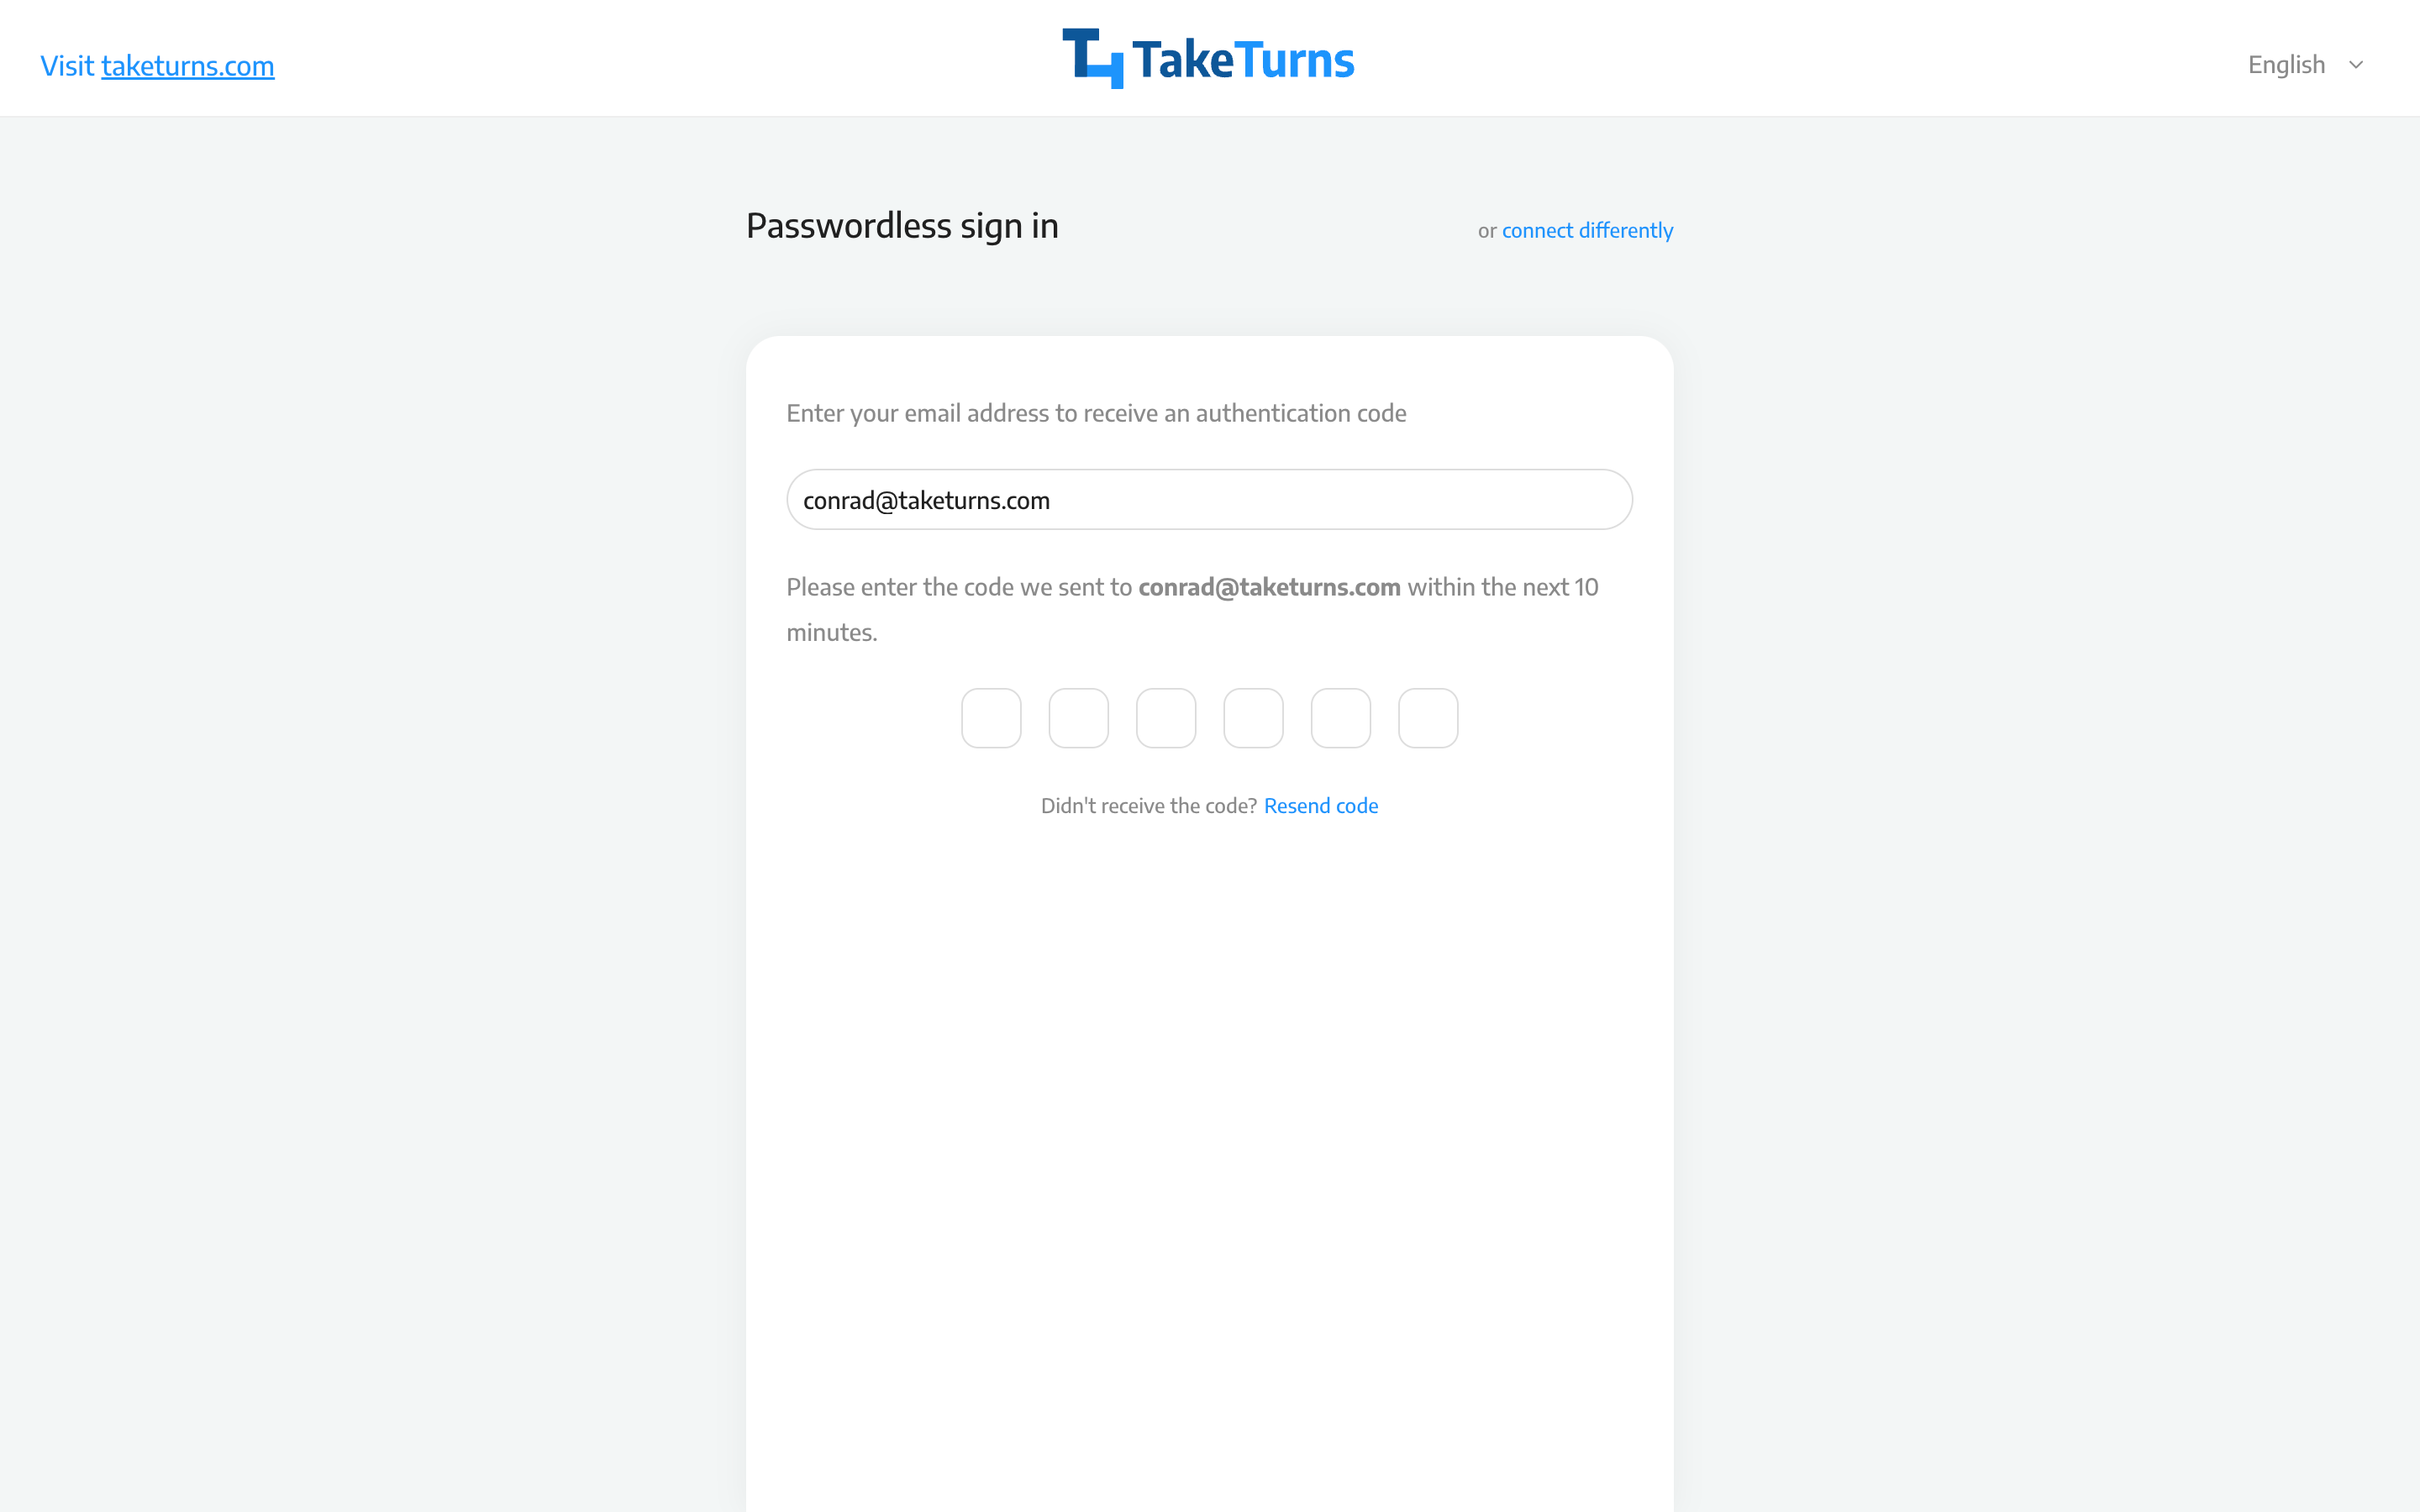The width and height of the screenshot is (2420, 1512).
Task: Click the fifth authentication code input box
Action: click(1342, 717)
